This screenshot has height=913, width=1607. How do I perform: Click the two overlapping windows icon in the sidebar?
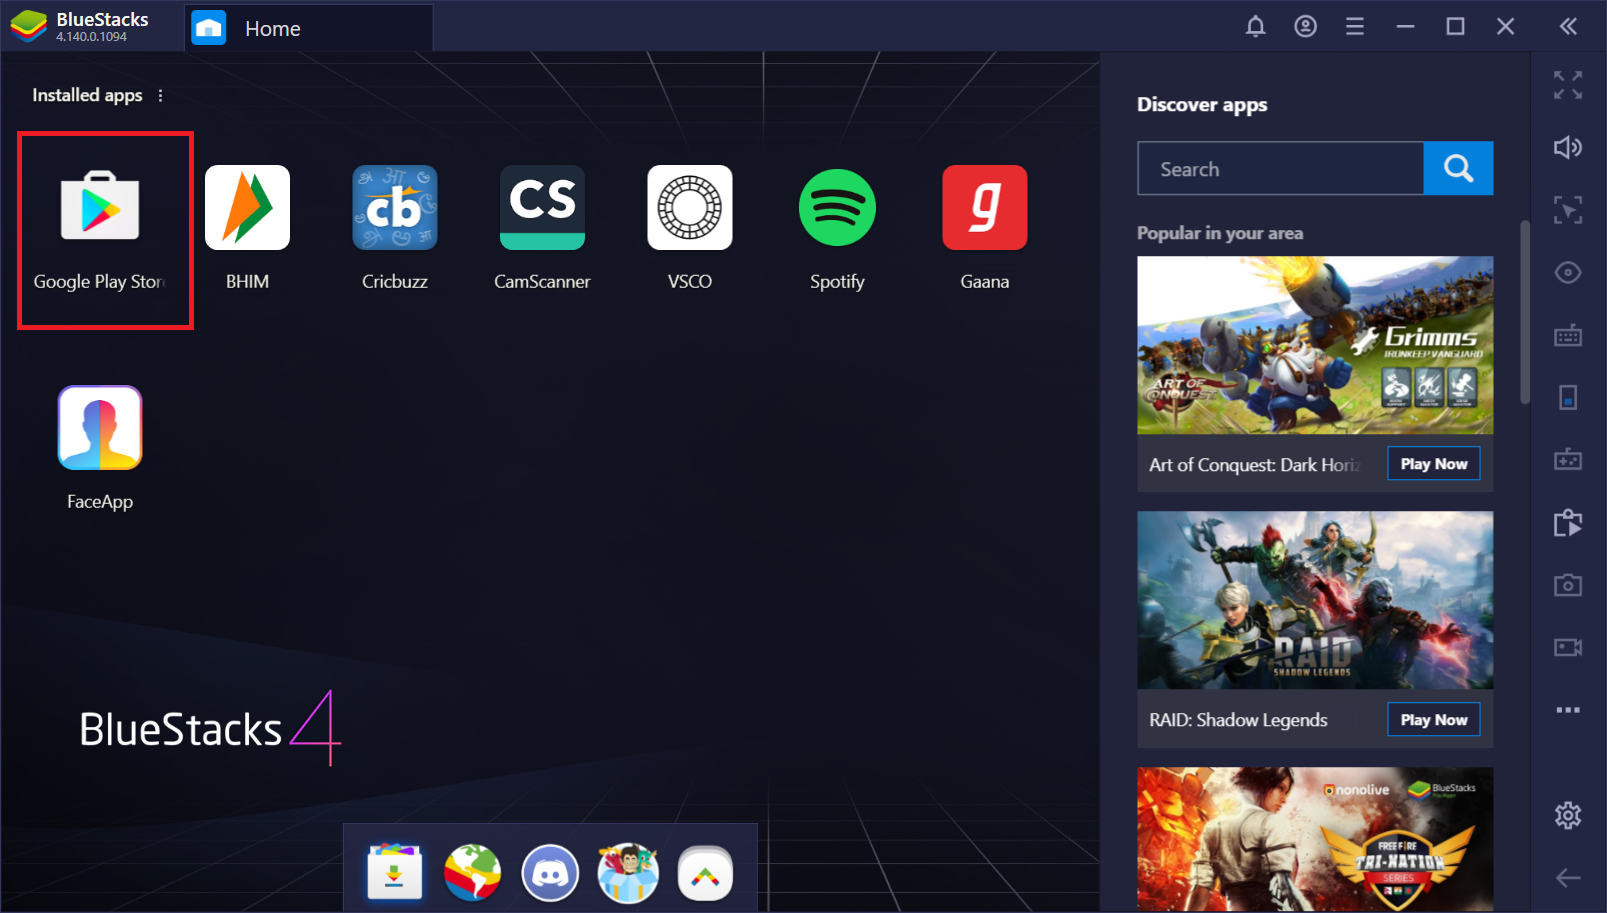1568,523
